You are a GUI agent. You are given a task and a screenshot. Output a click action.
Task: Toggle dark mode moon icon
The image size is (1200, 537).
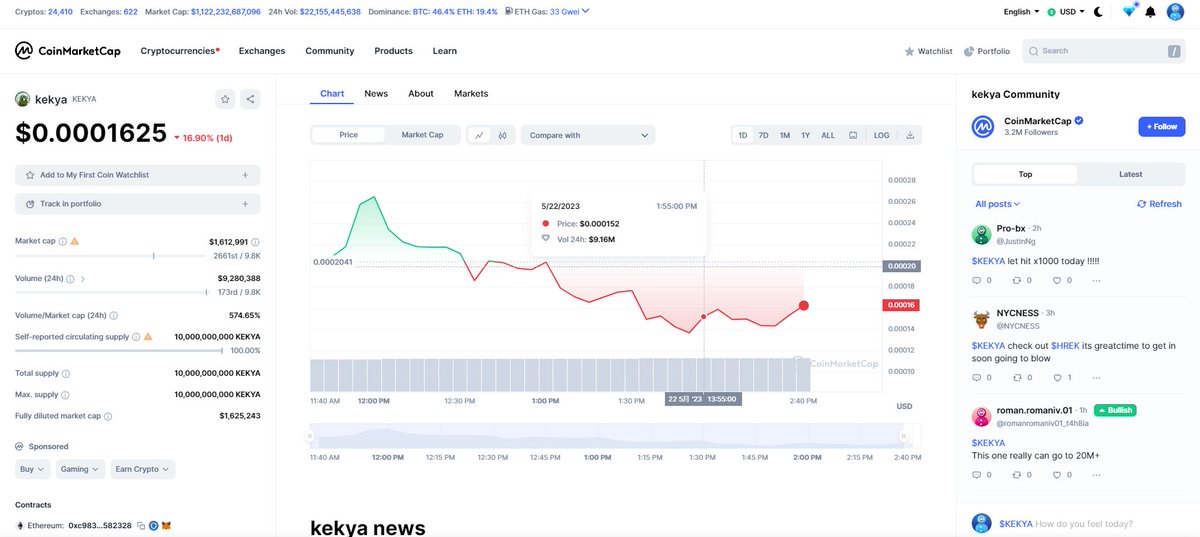[x=1098, y=12]
